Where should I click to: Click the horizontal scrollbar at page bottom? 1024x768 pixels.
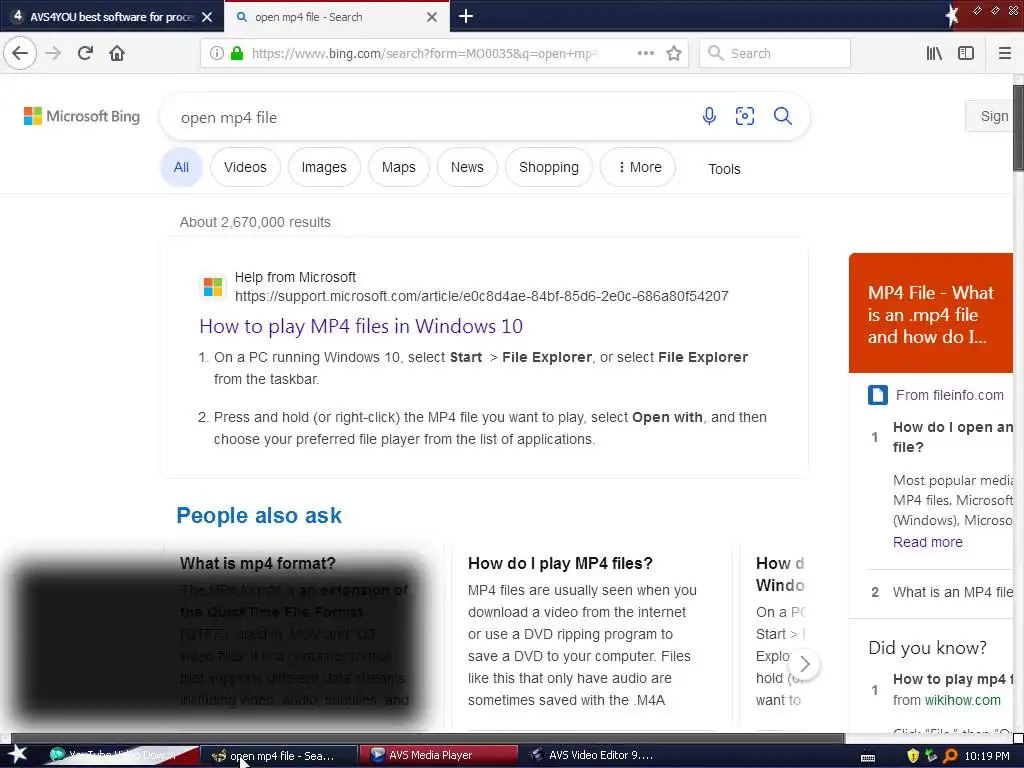428,738
